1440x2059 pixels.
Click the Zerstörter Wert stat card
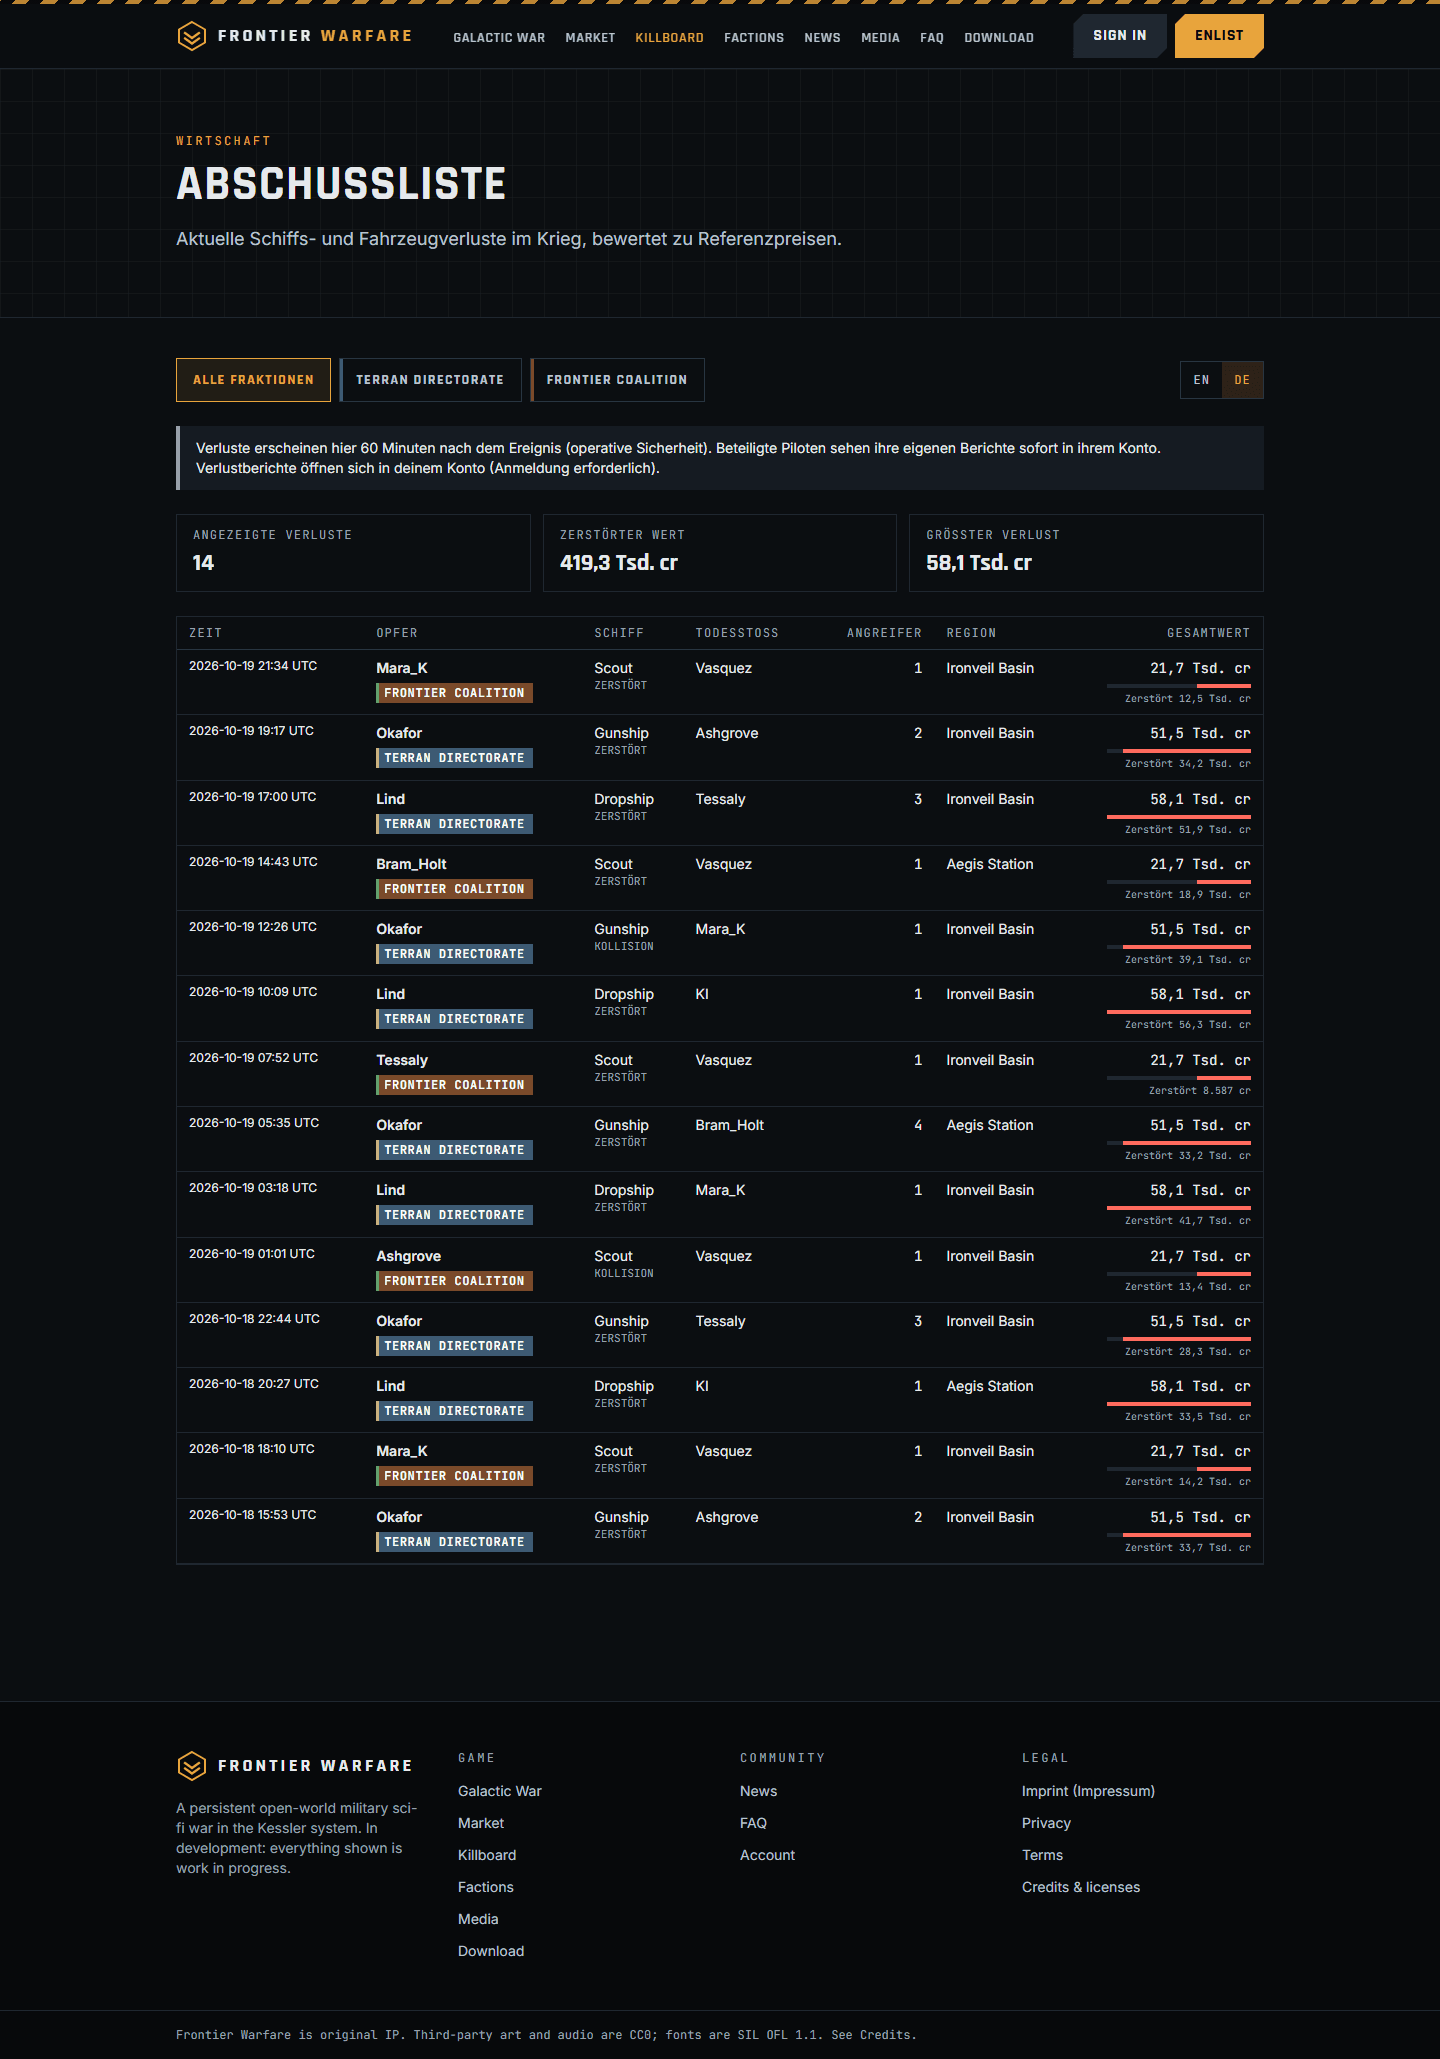720,553
